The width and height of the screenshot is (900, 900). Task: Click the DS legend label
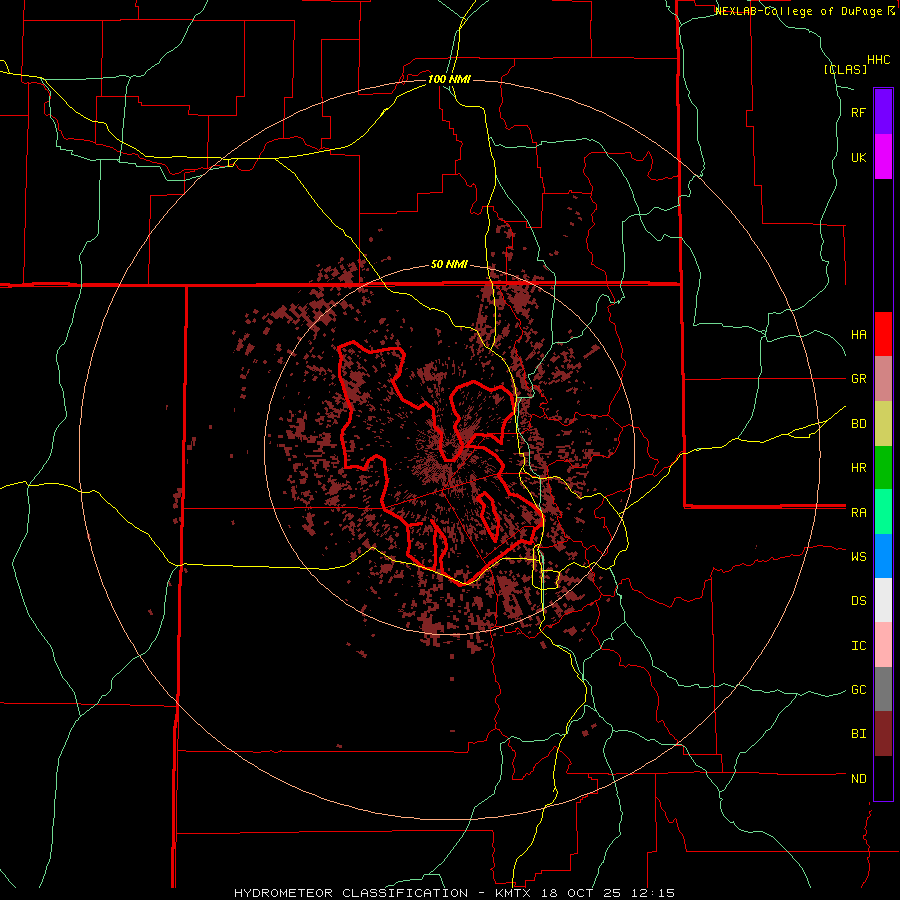coord(859,601)
